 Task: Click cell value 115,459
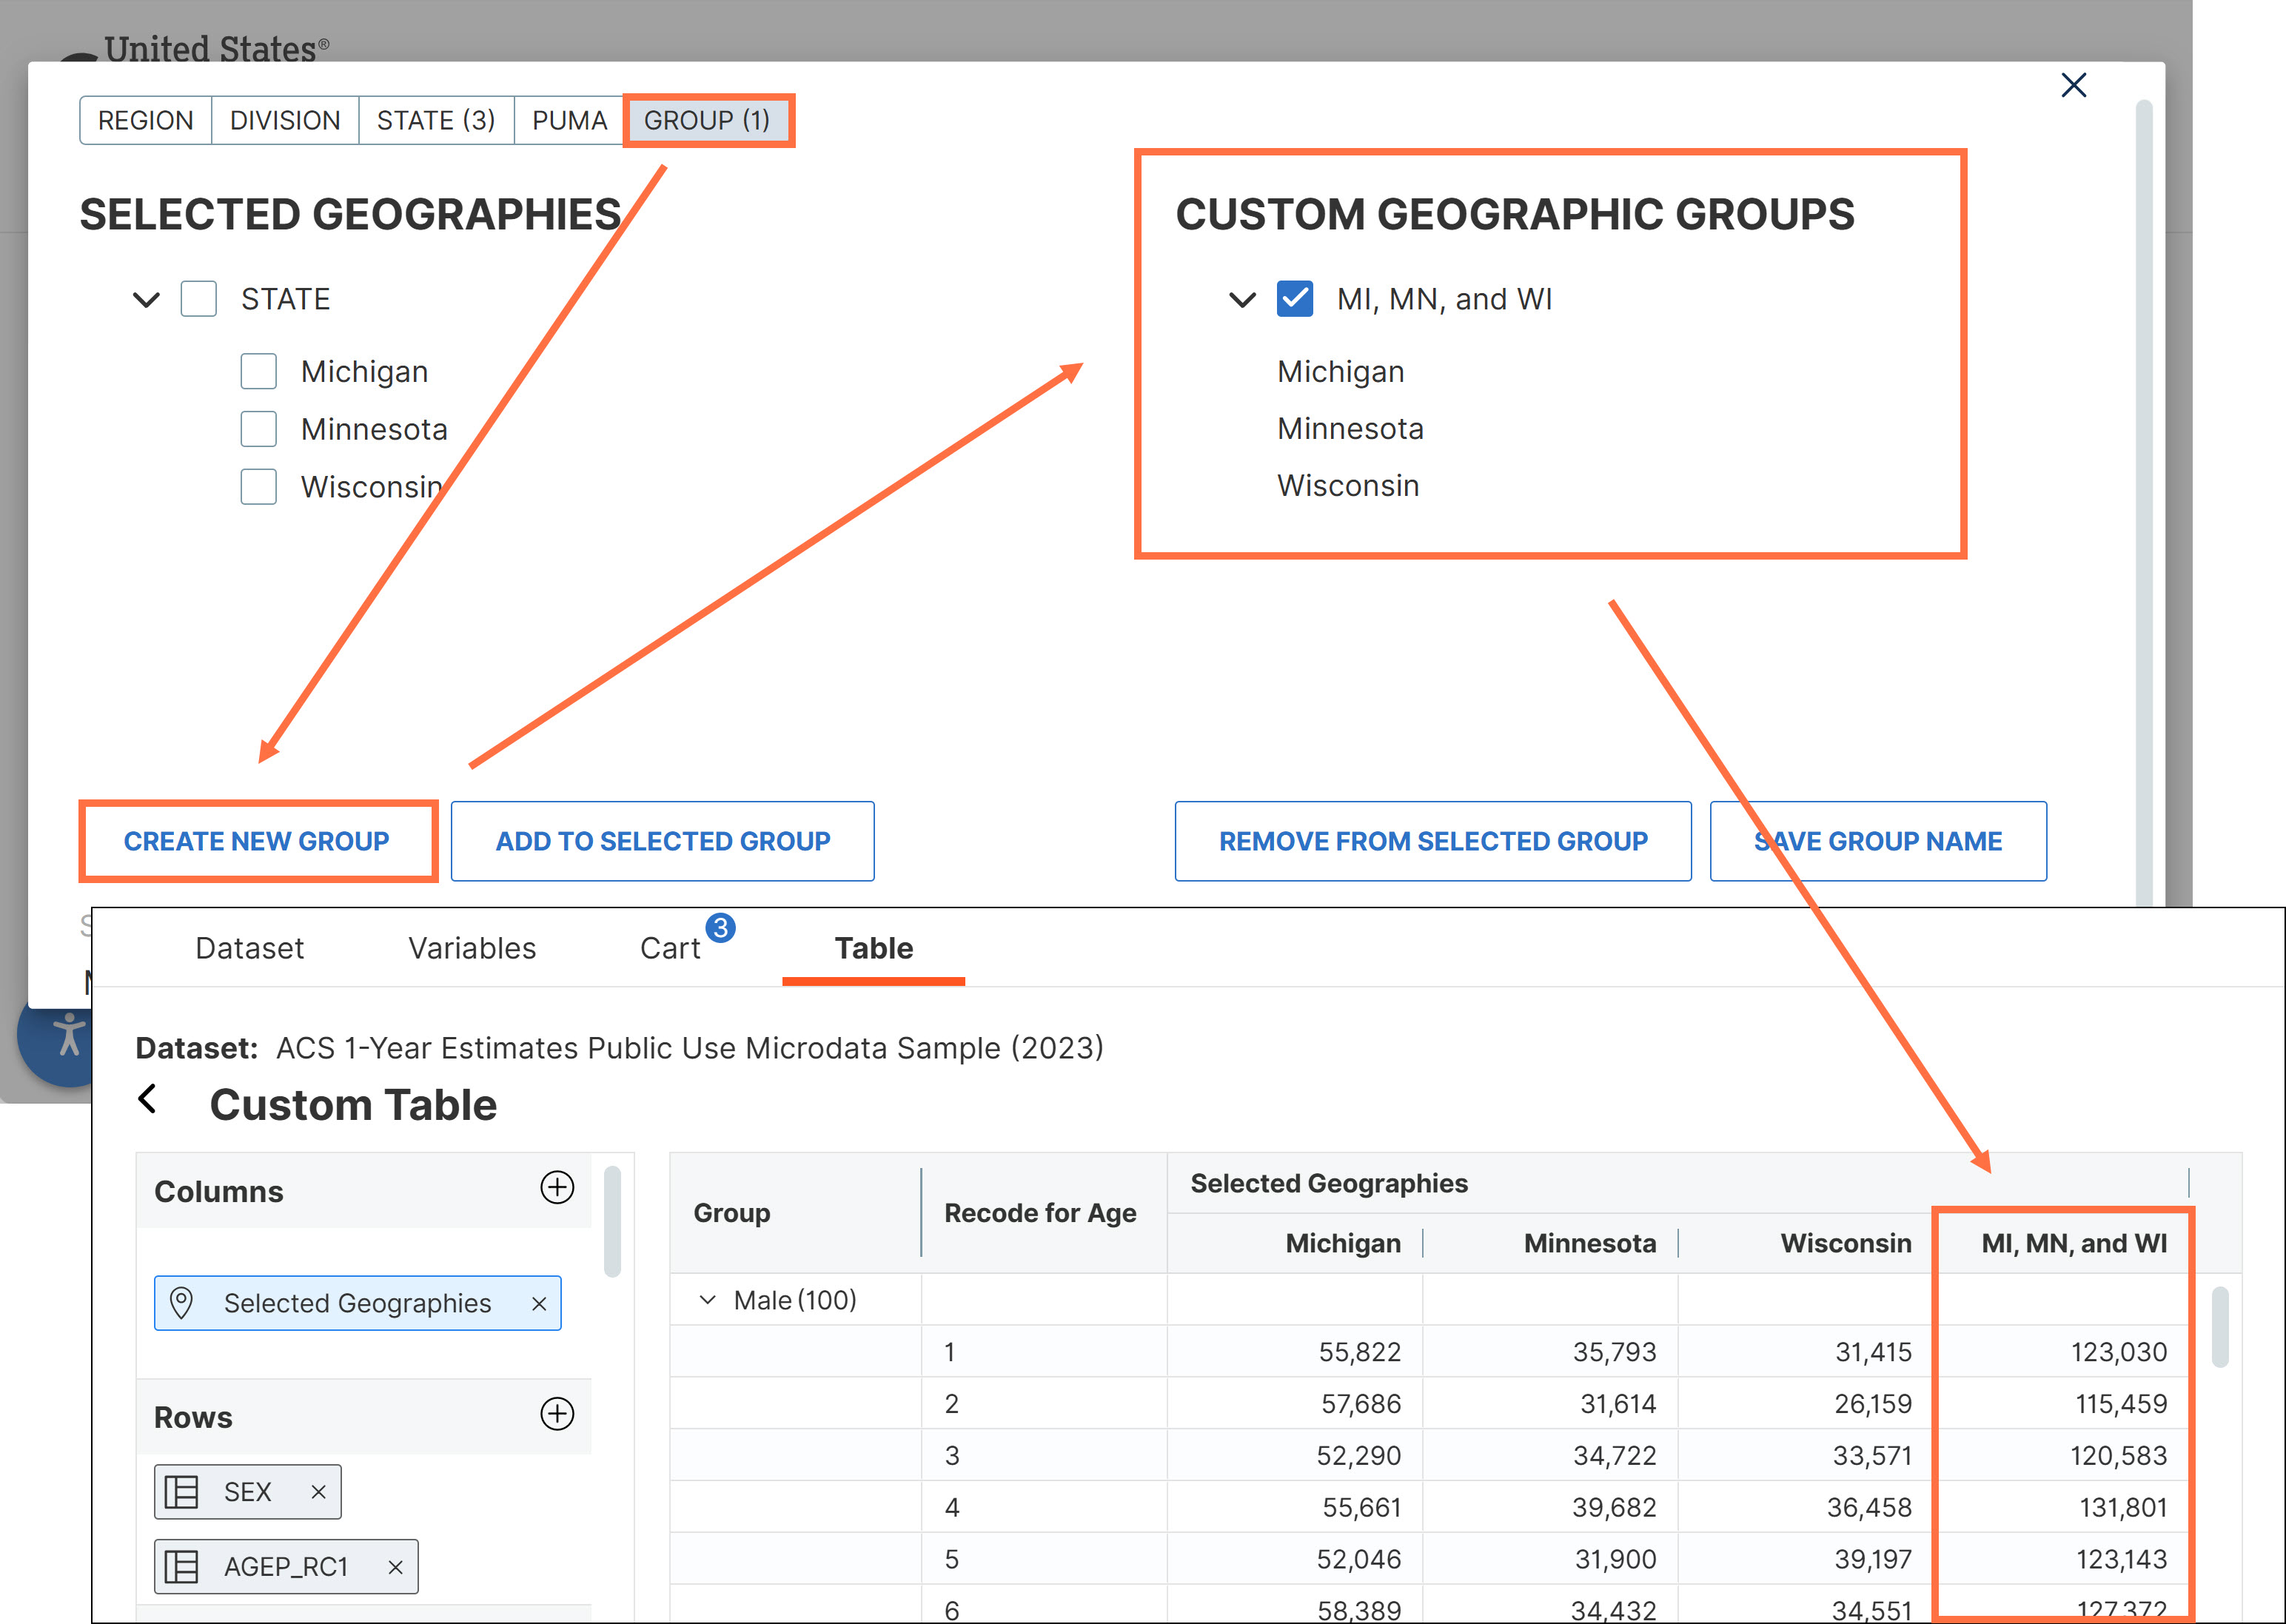point(2120,1404)
